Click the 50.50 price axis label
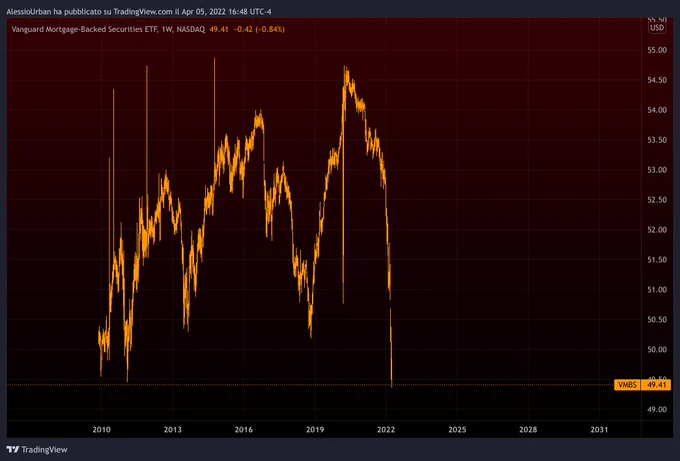 pyautogui.click(x=657, y=320)
